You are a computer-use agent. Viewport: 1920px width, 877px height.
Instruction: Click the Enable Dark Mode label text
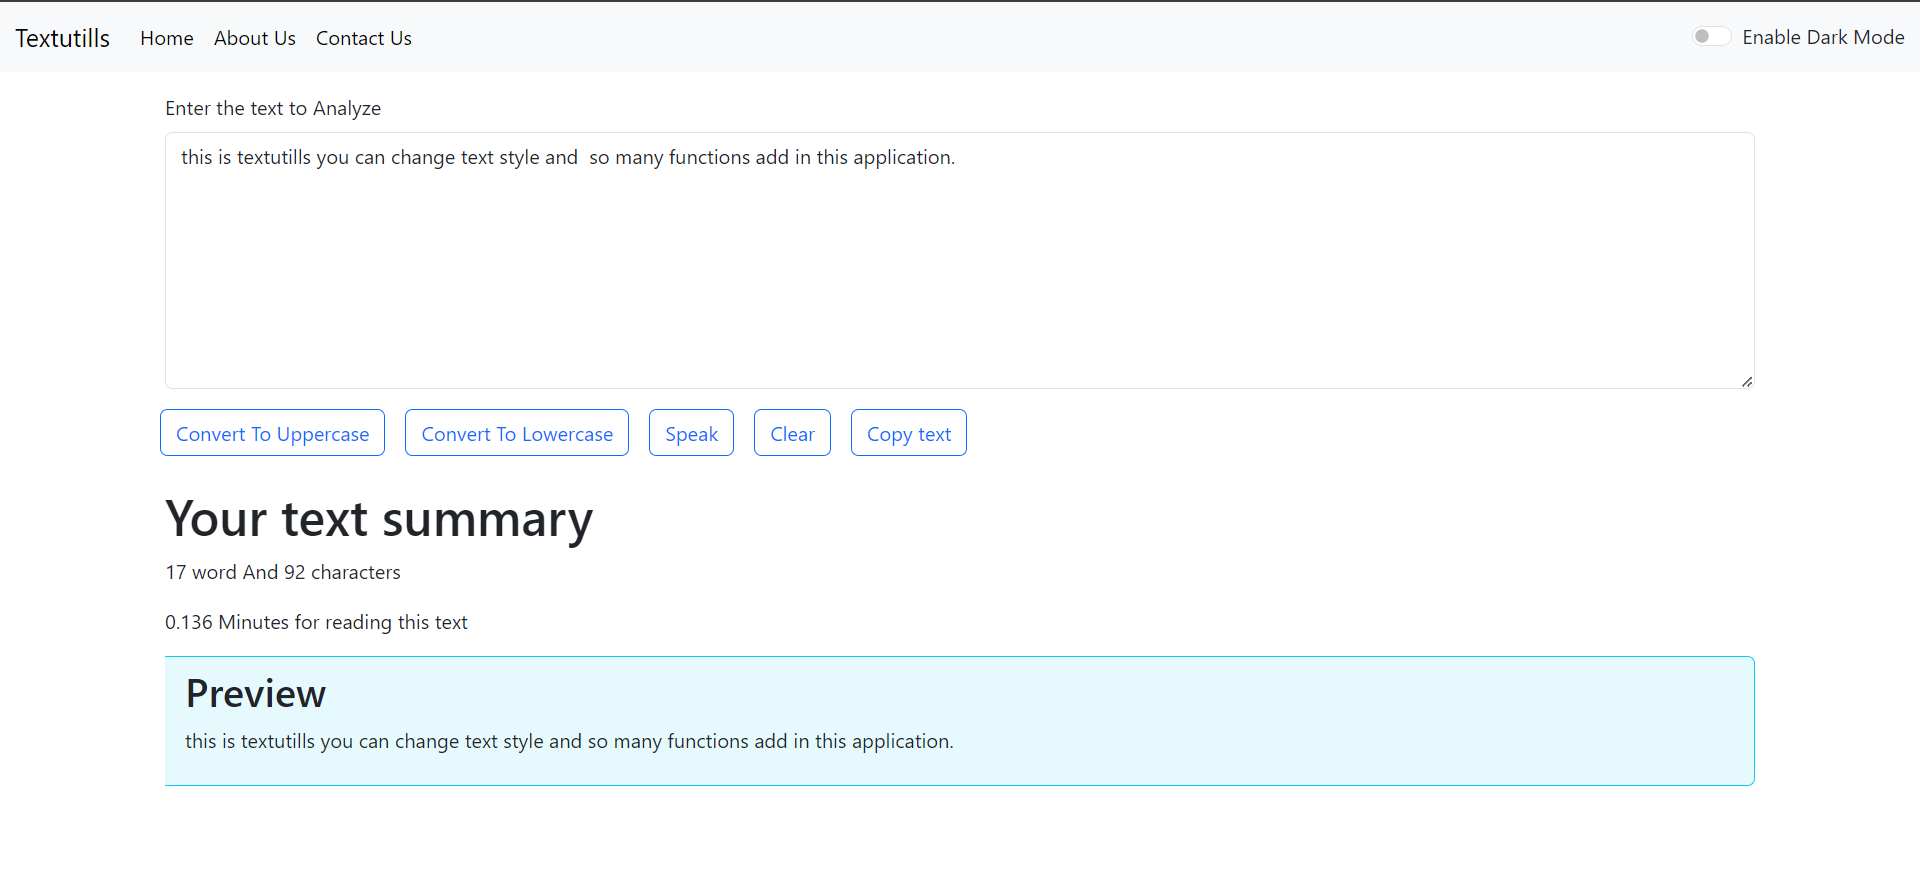[x=1823, y=37]
